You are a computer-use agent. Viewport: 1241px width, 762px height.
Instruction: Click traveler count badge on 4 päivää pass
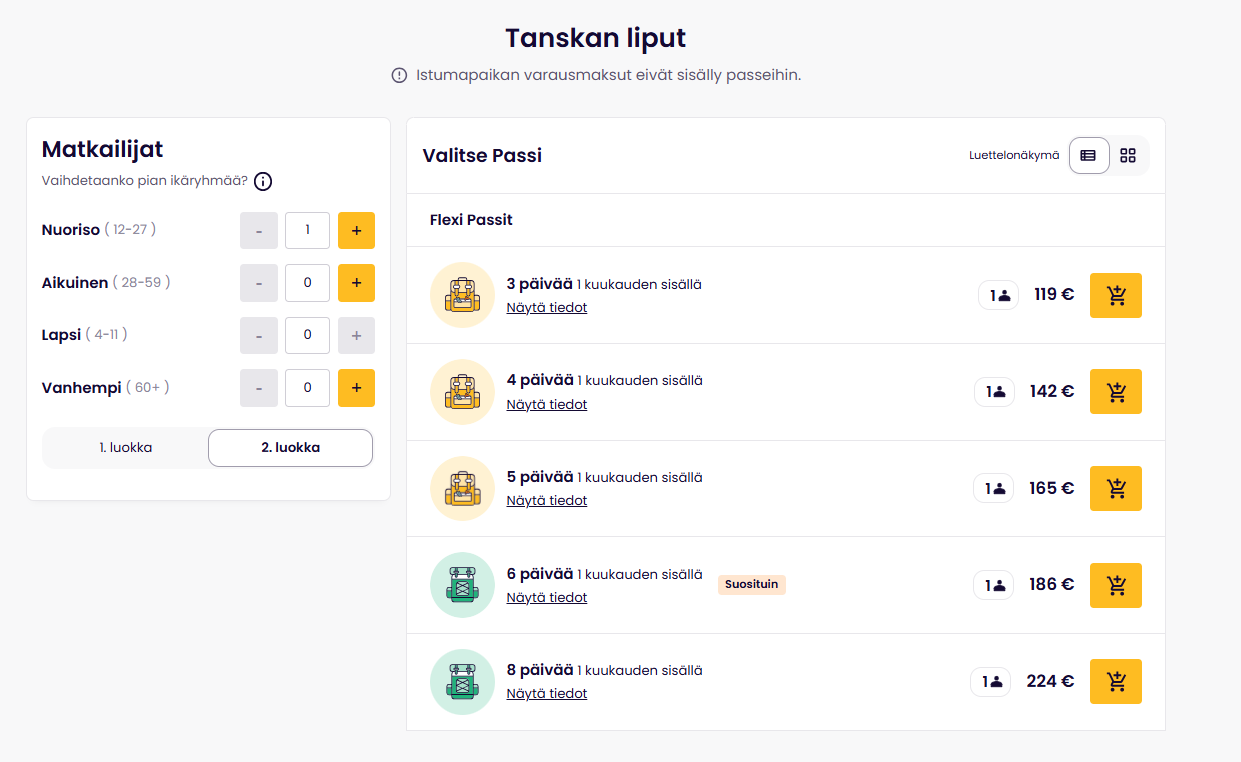click(995, 392)
